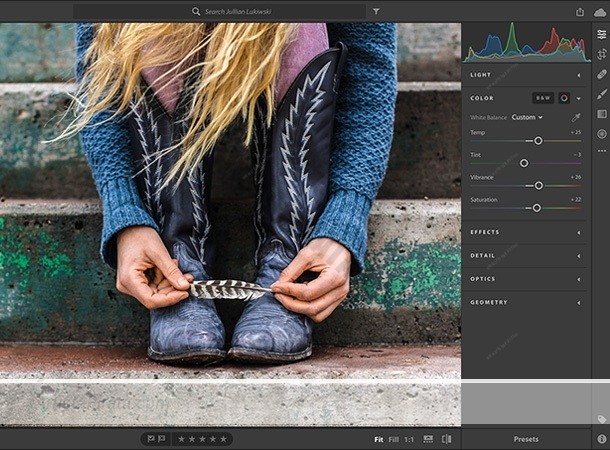
Task: Toggle B&W color mode
Action: pos(543,98)
